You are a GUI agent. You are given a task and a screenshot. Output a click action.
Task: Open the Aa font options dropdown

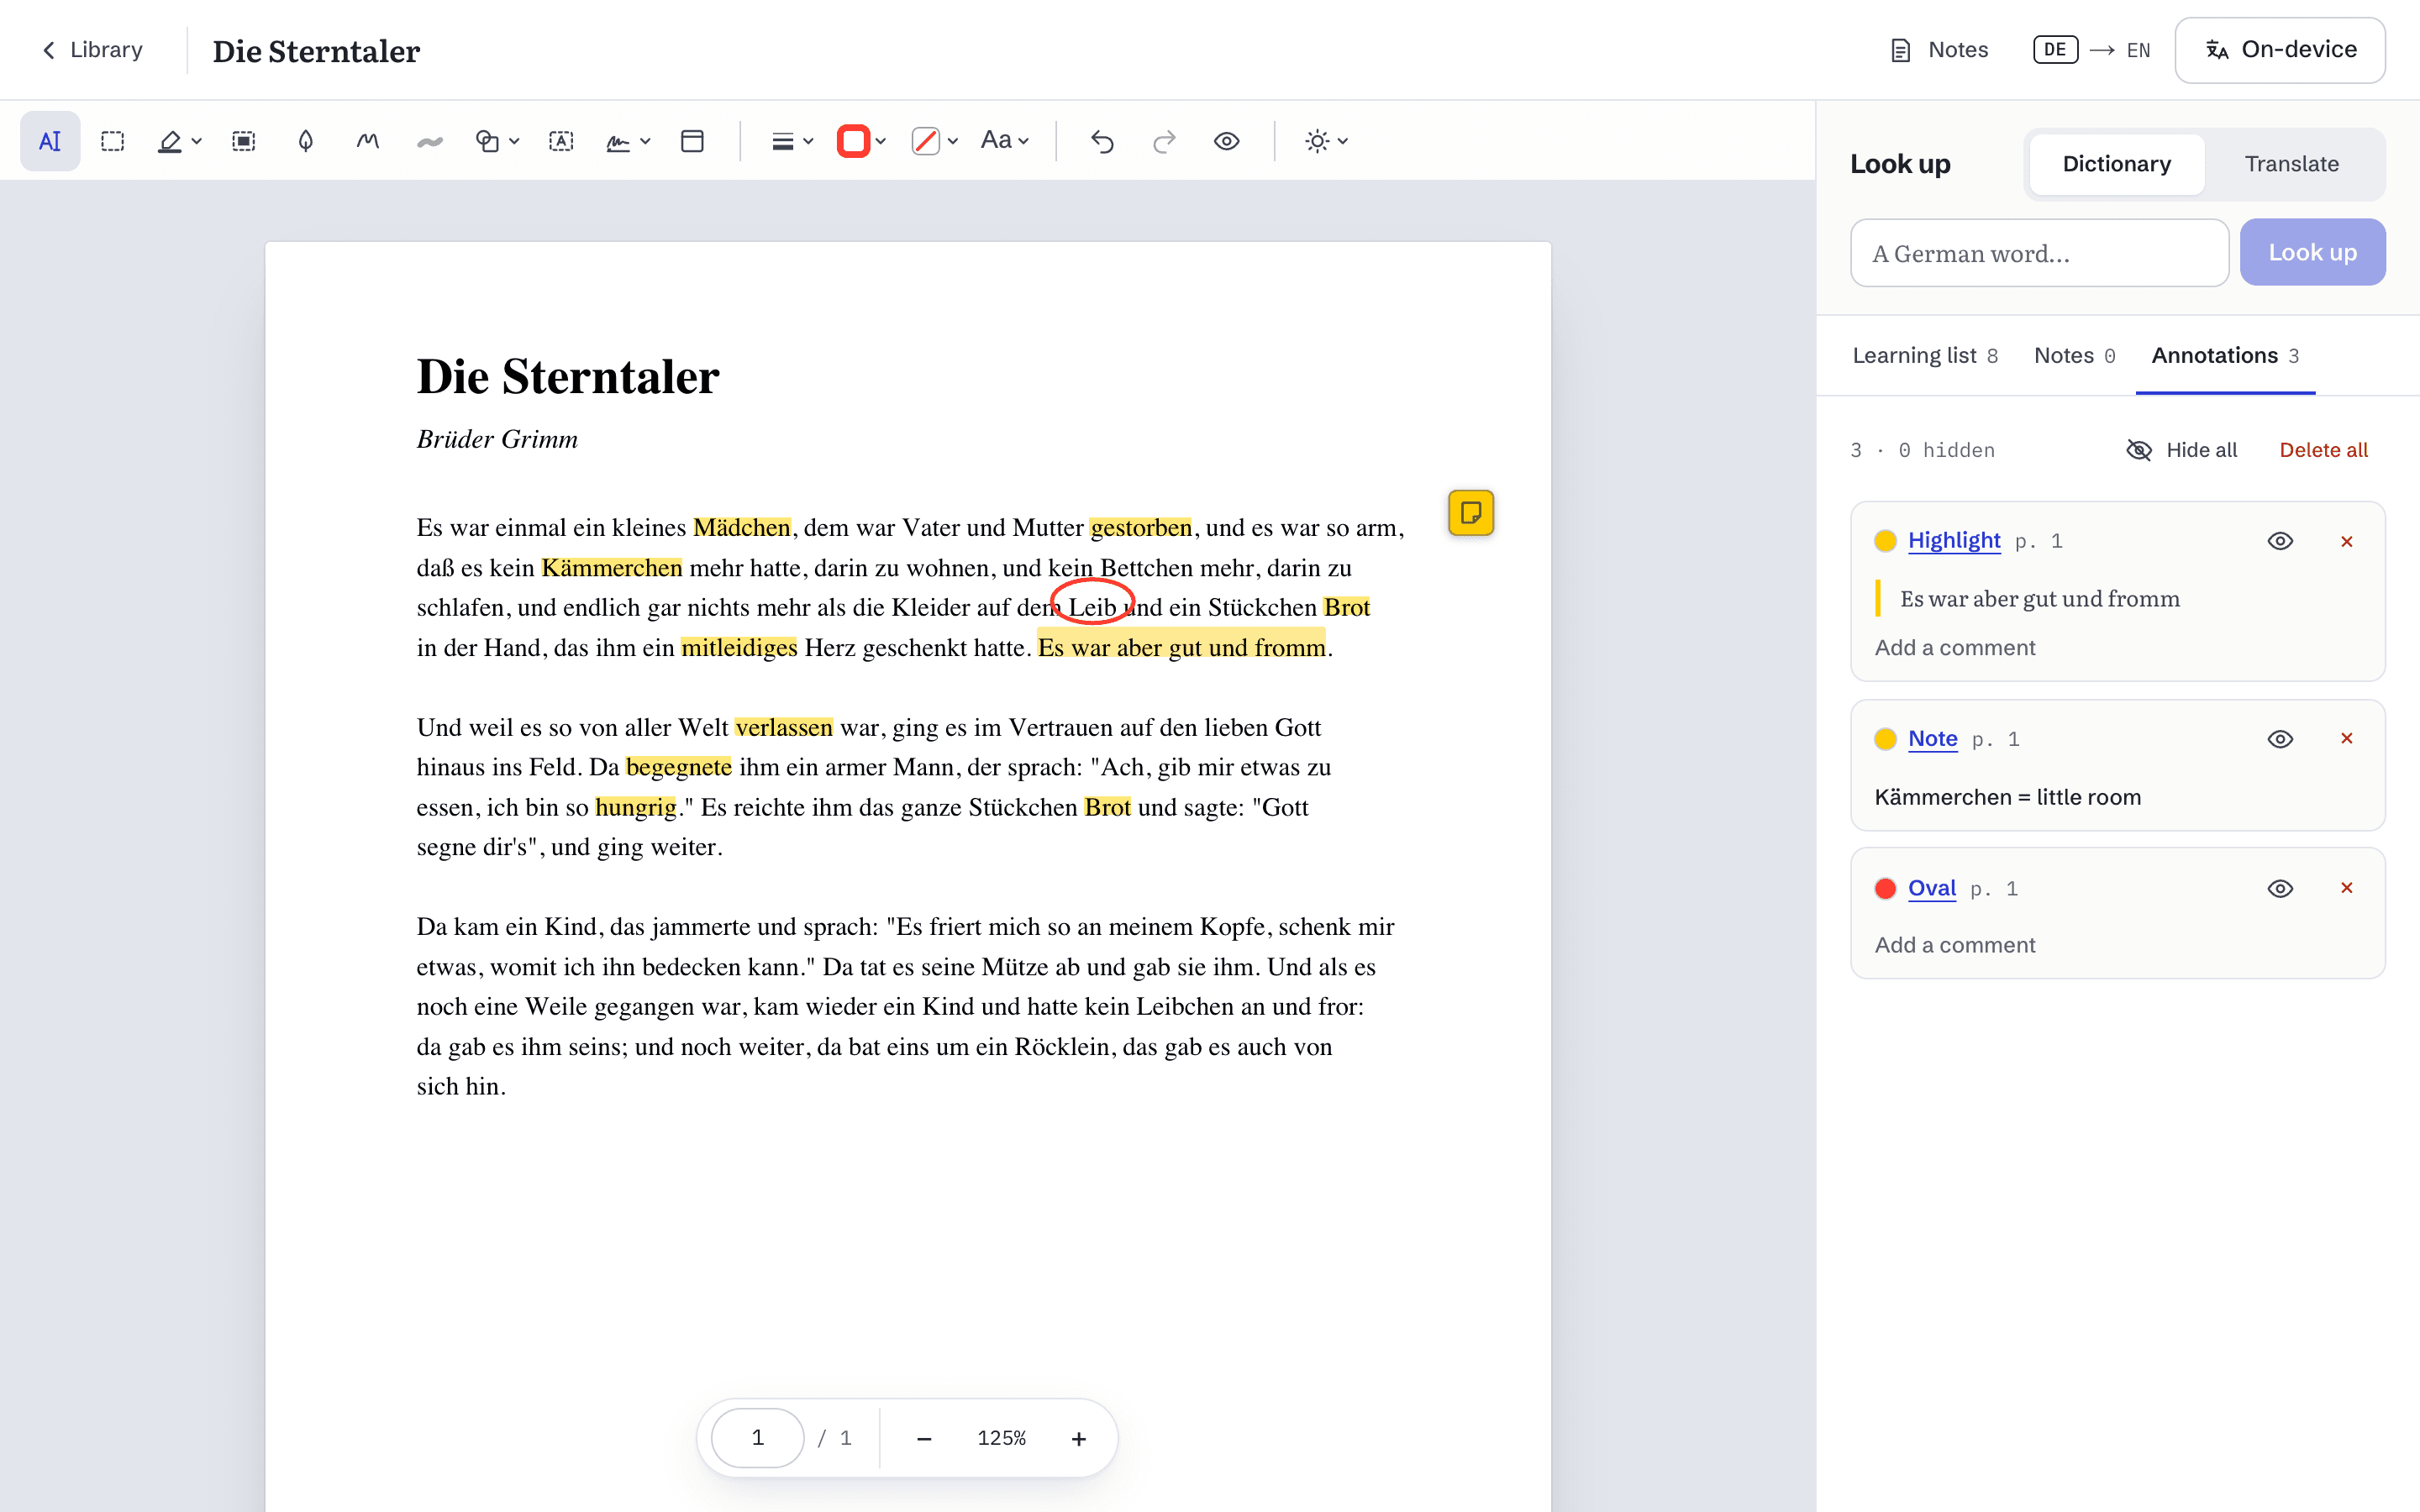1005,141
